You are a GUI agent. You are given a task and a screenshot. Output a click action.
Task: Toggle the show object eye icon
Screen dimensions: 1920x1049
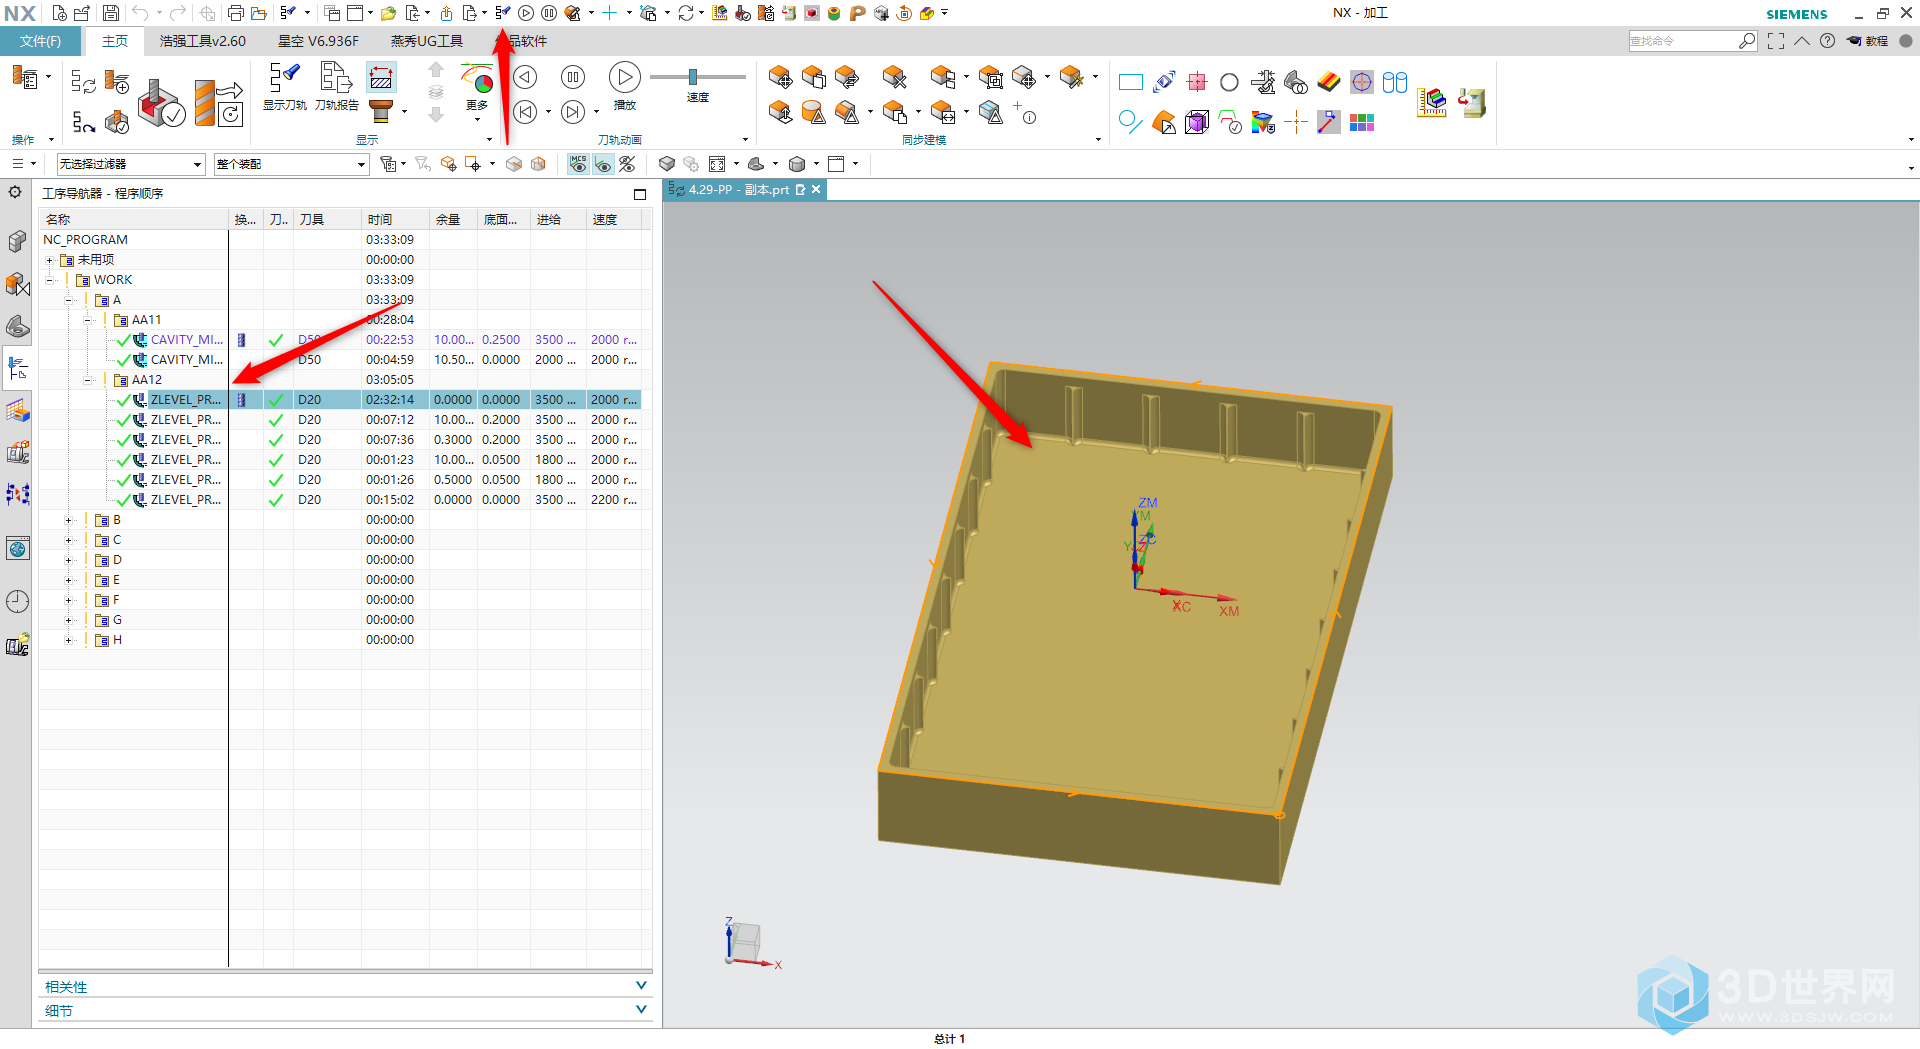coord(603,164)
